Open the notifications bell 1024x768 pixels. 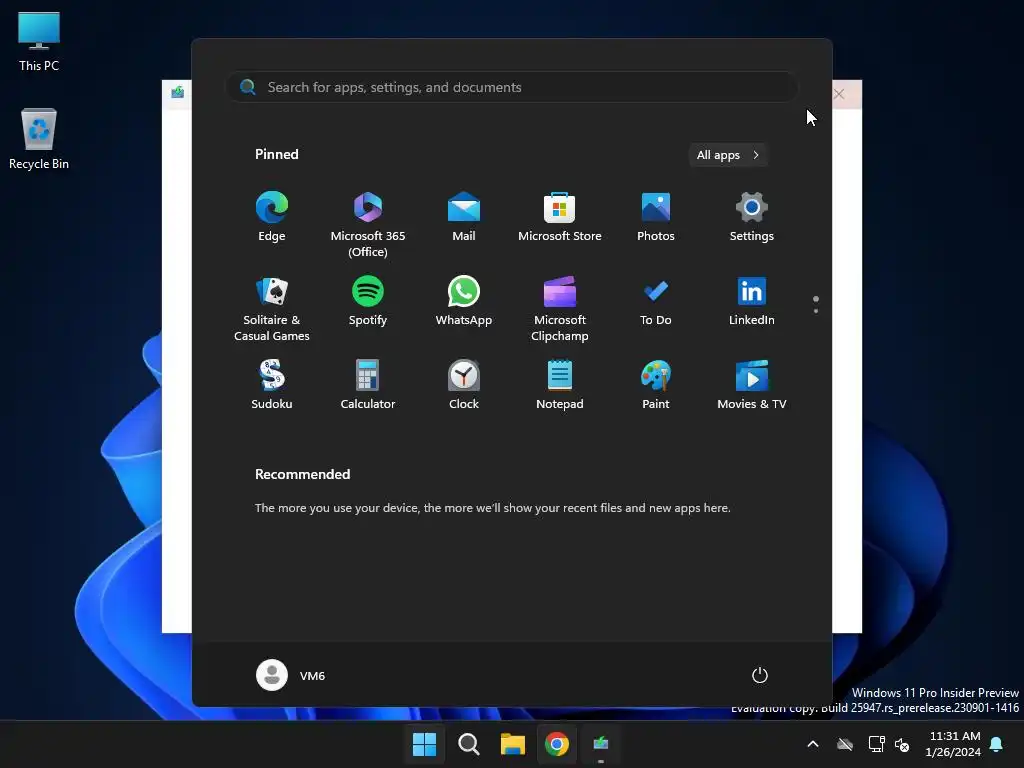point(997,744)
